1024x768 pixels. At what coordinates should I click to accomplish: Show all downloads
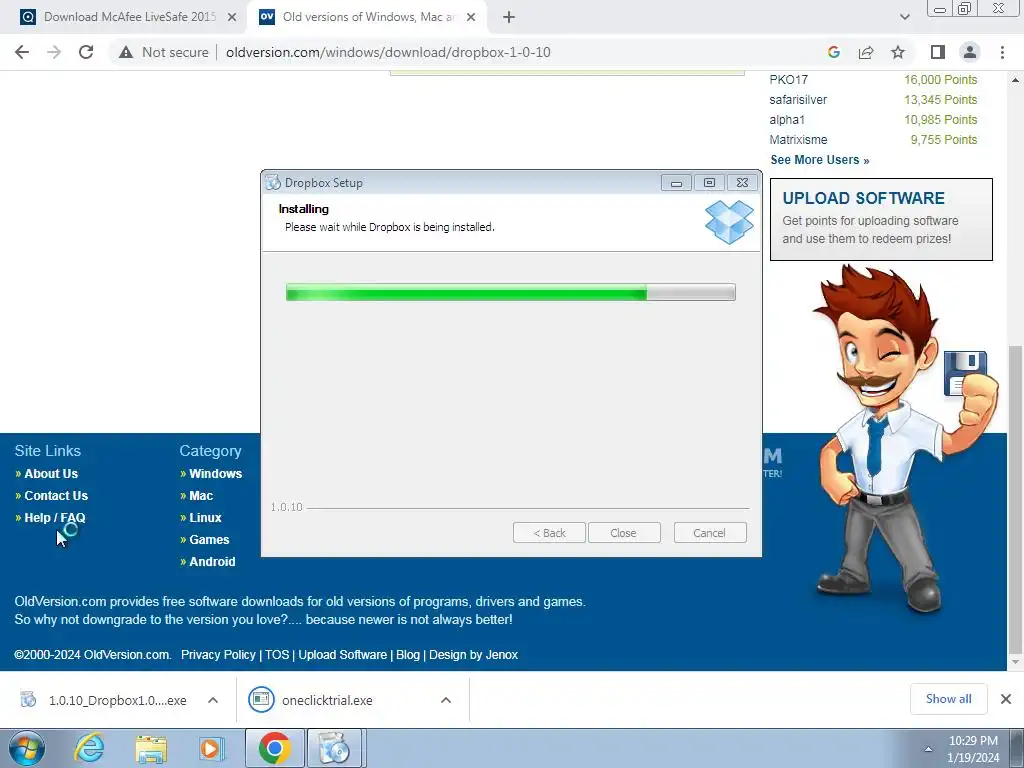point(948,699)
